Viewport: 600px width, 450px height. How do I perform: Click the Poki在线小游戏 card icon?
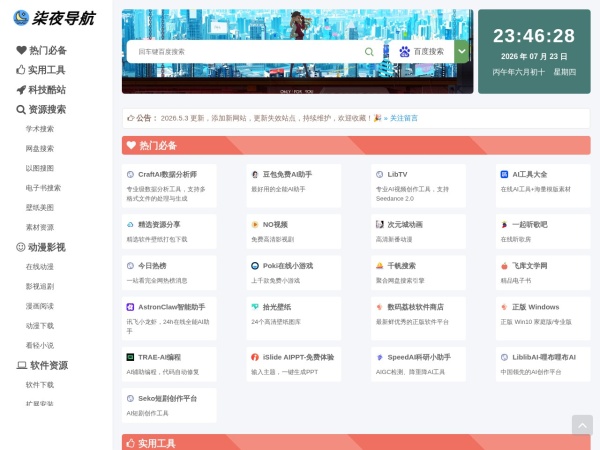coord(255,266)
